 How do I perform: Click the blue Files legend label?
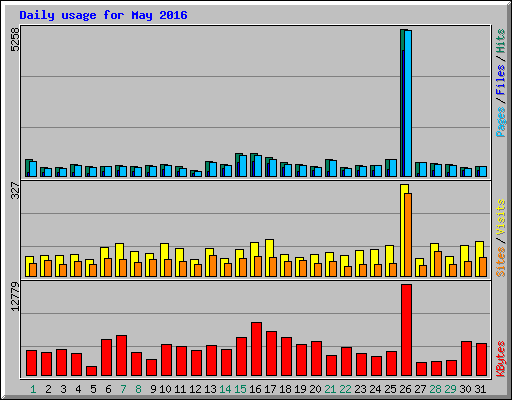pyautogui.click(x=501, y=80)
